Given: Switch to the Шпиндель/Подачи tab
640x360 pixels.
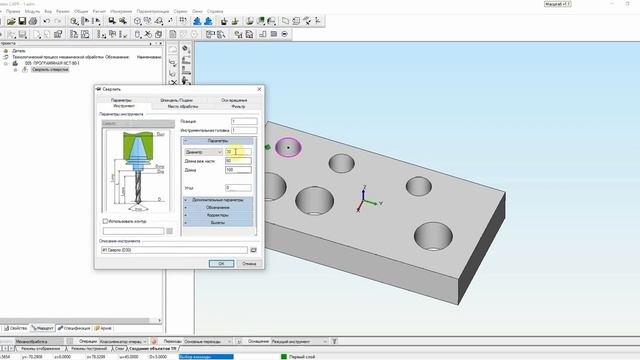Looking at the screenshot, I should (x=176, y=100).
